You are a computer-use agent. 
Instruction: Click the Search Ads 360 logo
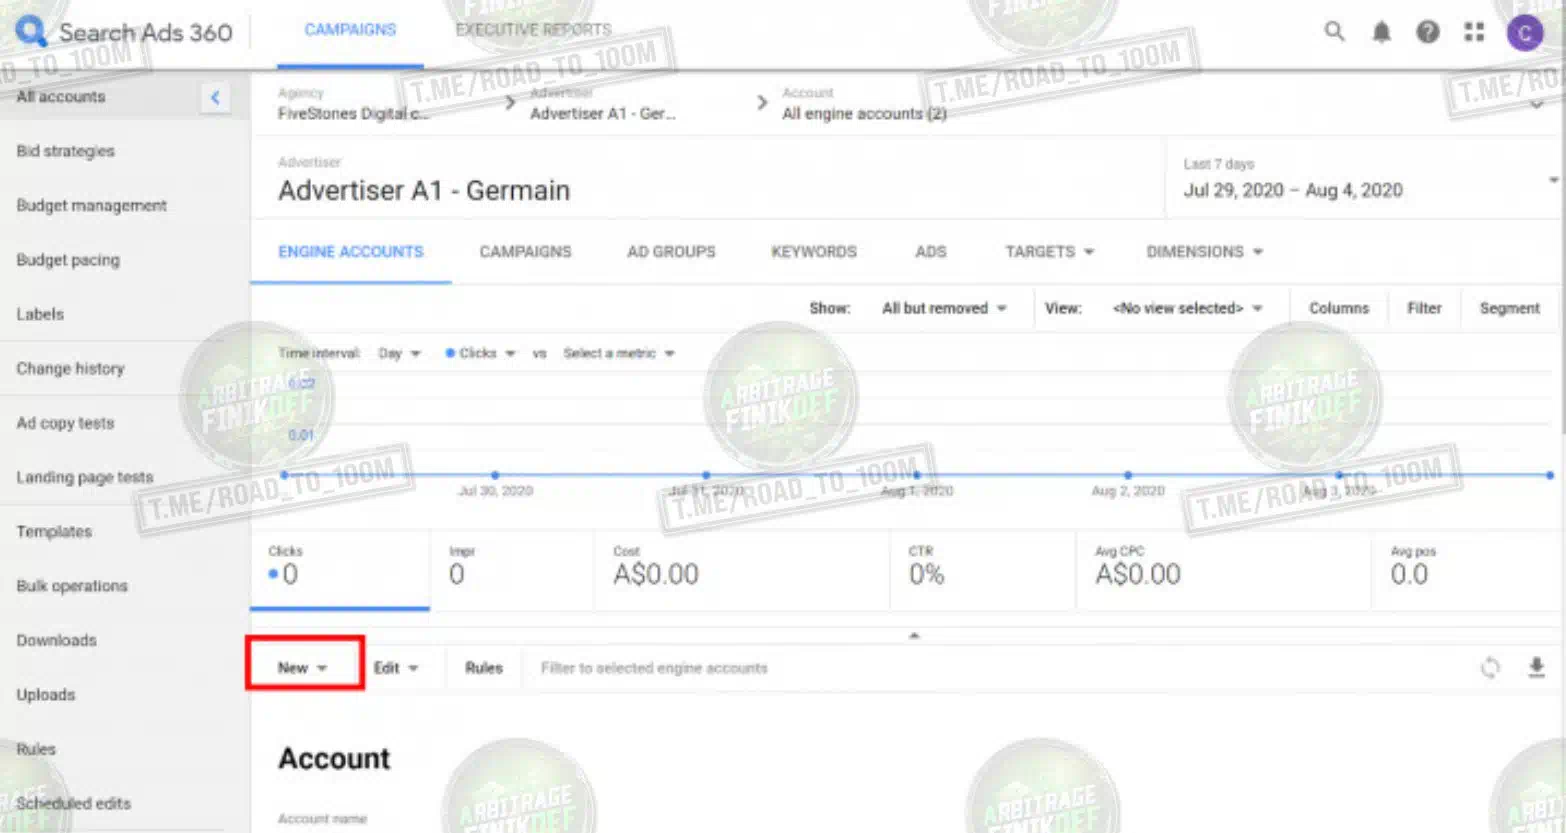125,32
